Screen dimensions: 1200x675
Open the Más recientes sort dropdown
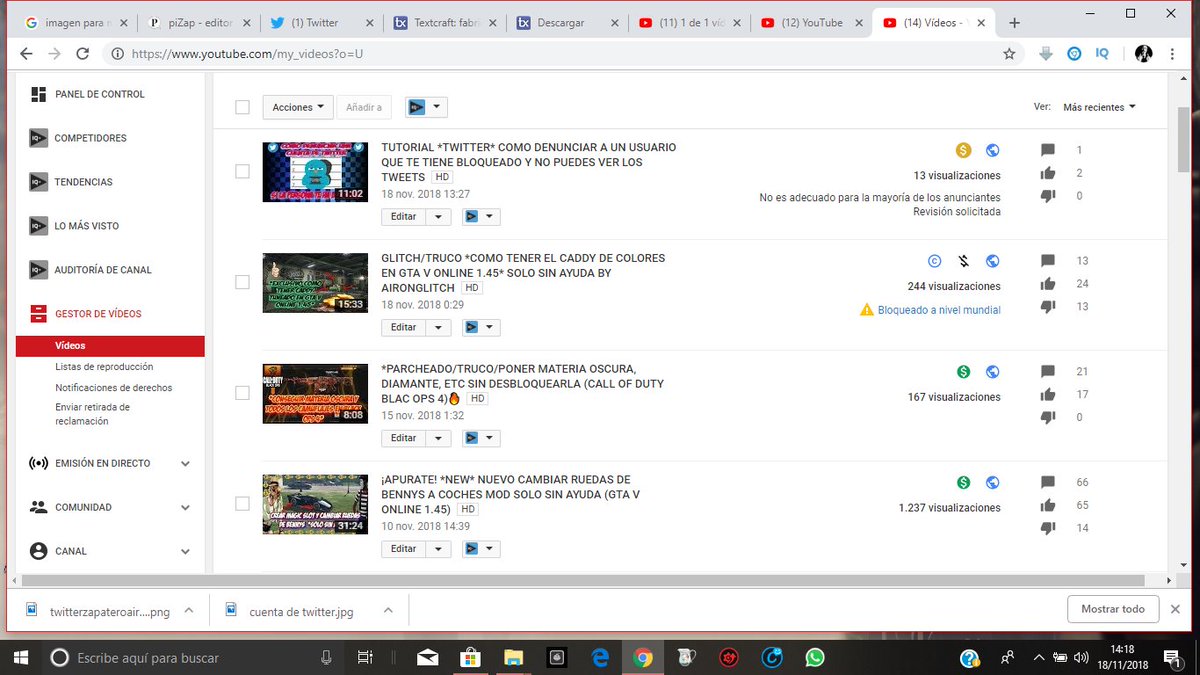(1099, 107)
